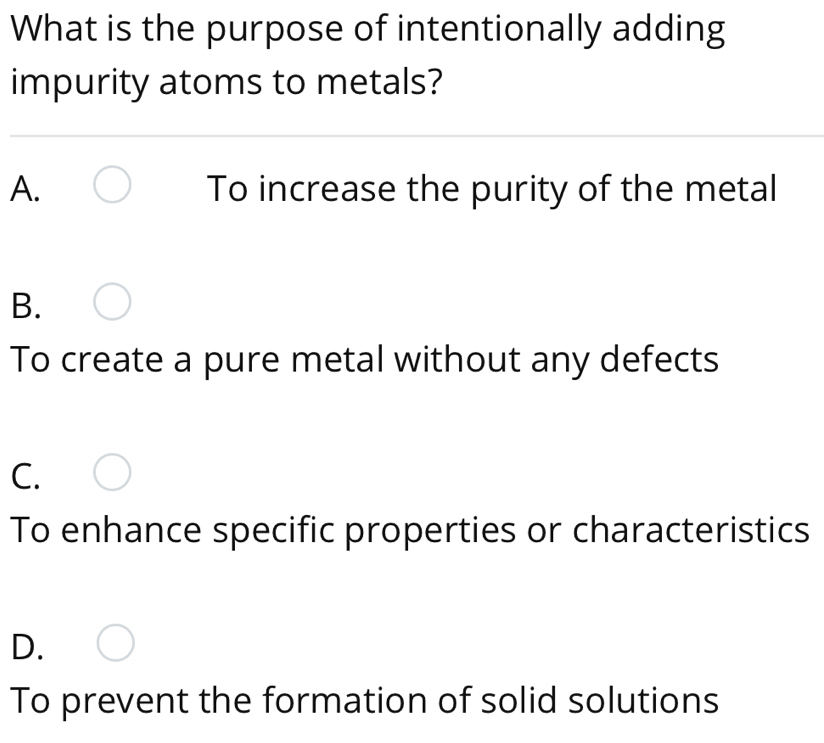
Task: Click 'To enhance specific properties or characteristics' text
Action: pyautogui.click(x=410, y=531)
